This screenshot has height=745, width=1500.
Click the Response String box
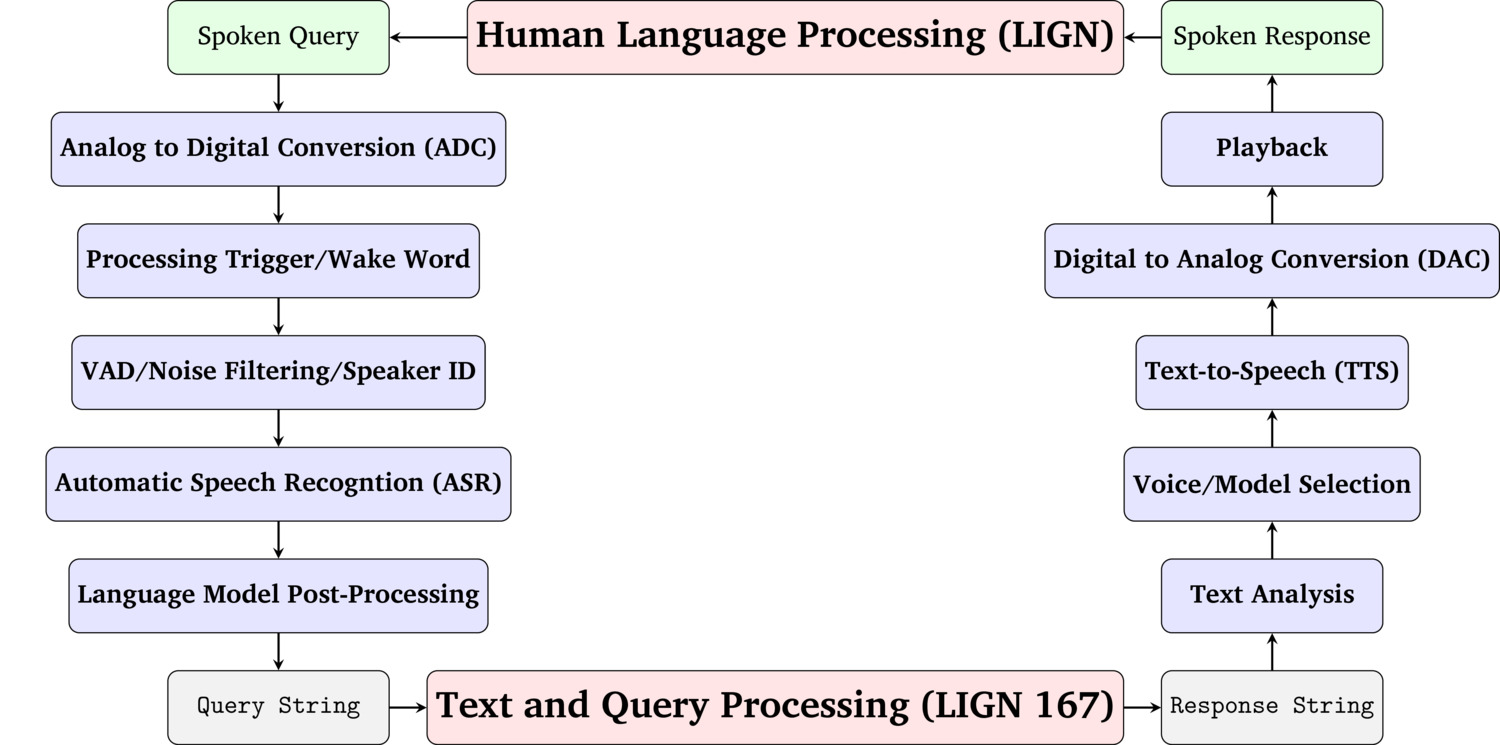point(1271,707)
